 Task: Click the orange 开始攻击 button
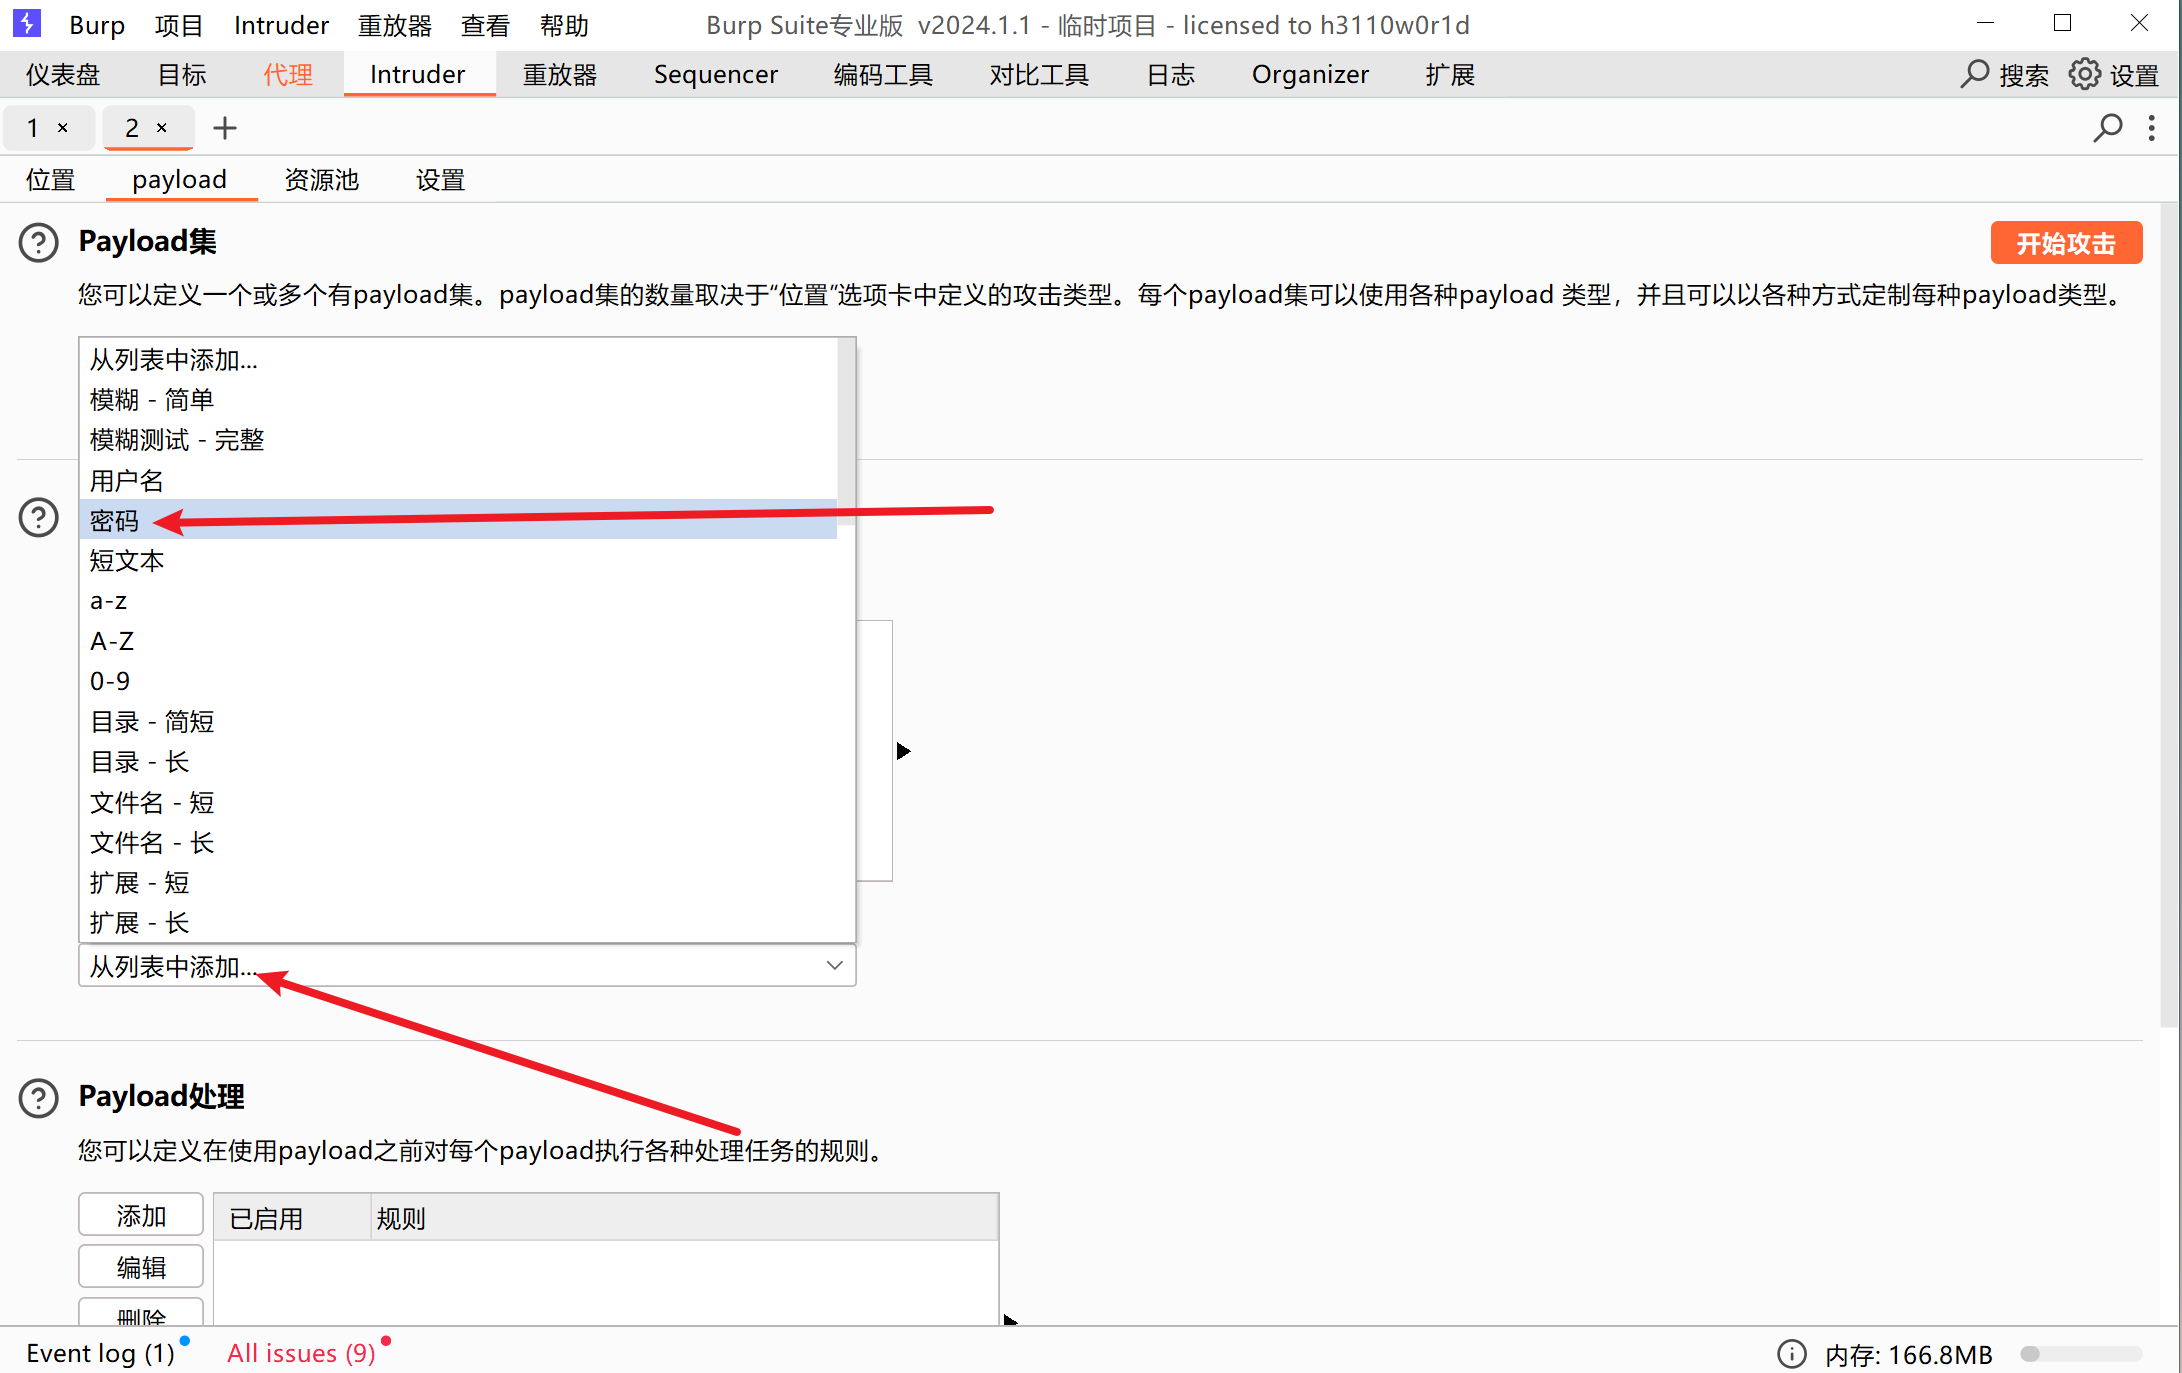pos(2066,243)
